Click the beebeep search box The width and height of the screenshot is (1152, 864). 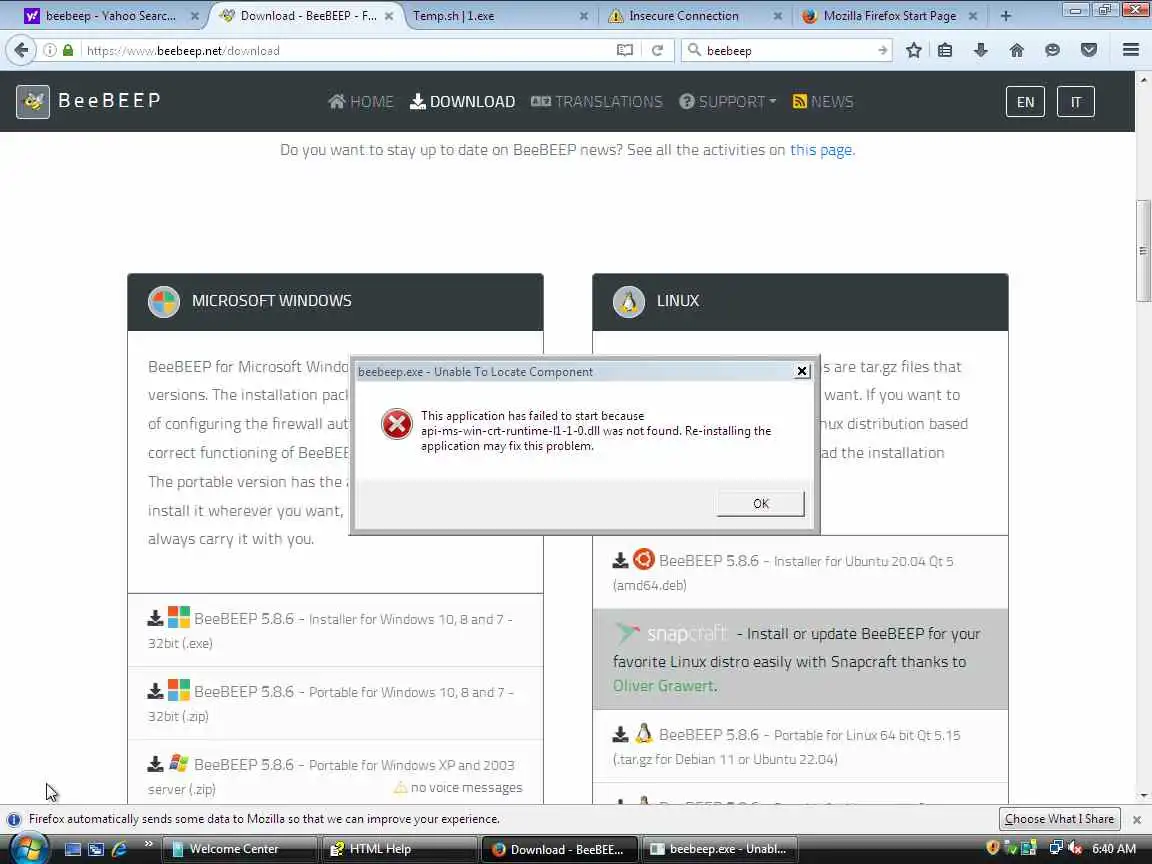[786, 50]
